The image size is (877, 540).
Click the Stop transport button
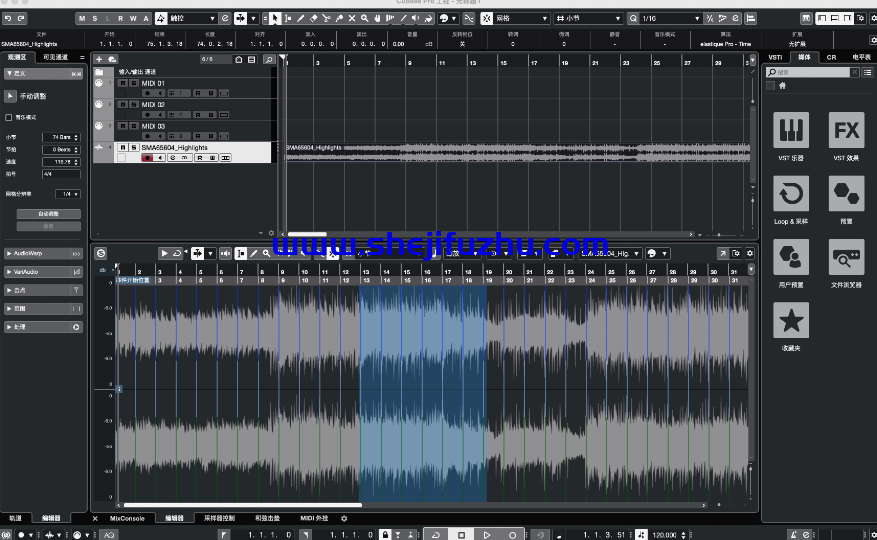pos(461,535)
